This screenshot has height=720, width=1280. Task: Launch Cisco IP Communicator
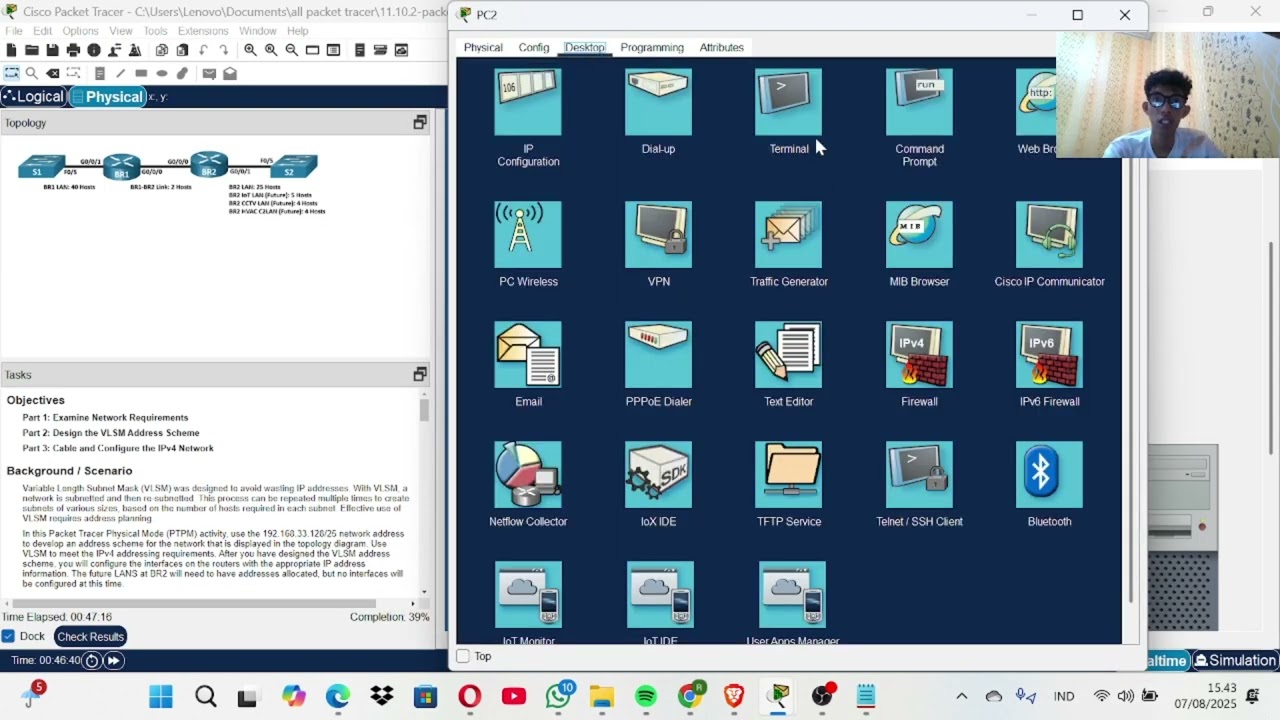pos(1049,235)
